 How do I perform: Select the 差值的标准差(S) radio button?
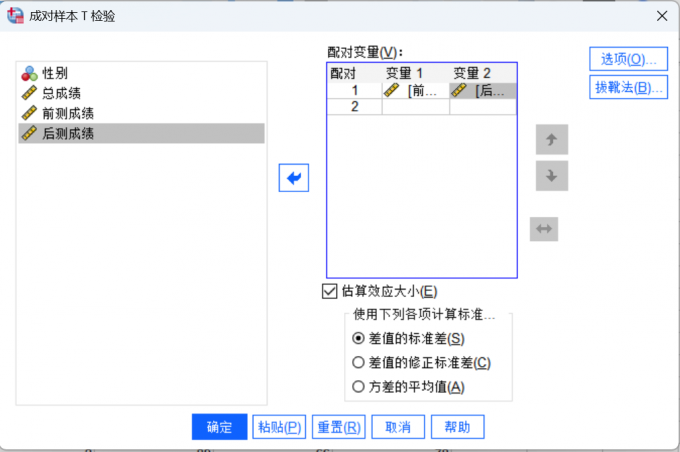click(358, 338)
